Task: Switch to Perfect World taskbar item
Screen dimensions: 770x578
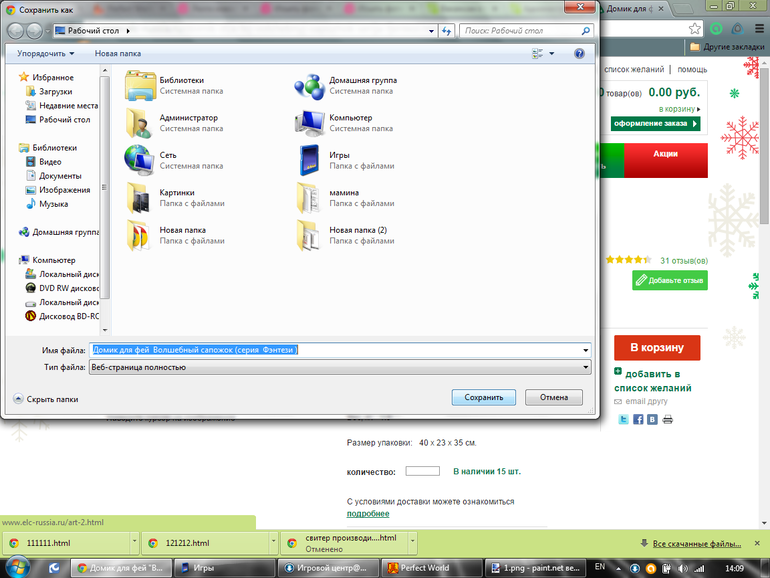Action: [x=431, y=568]
